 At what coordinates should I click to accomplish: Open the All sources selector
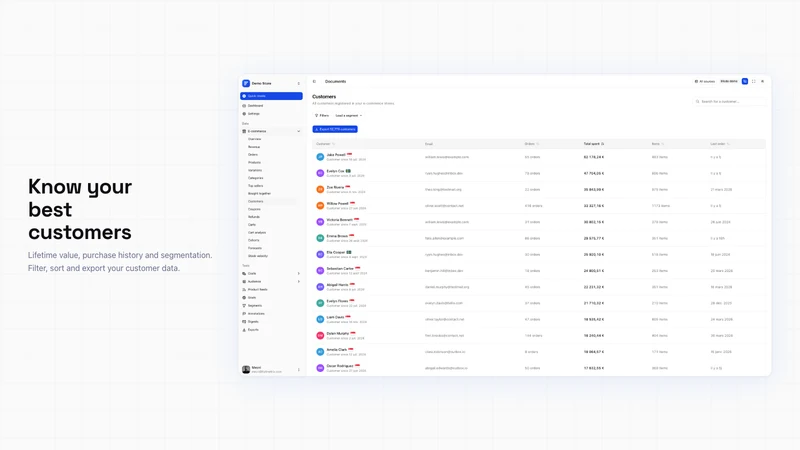tap(705, 82)
